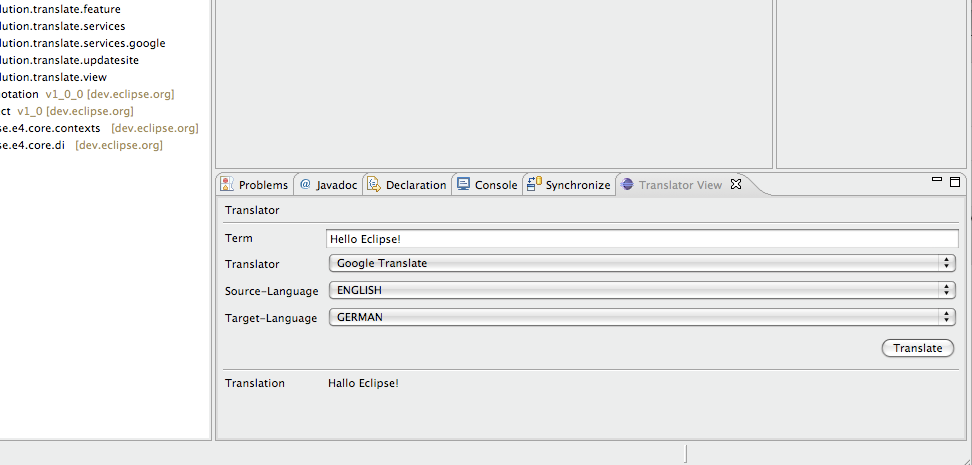The height and width of the screenshot is (465, 972).
Task: Click the Translate button
Action: [x=917, y=348]
